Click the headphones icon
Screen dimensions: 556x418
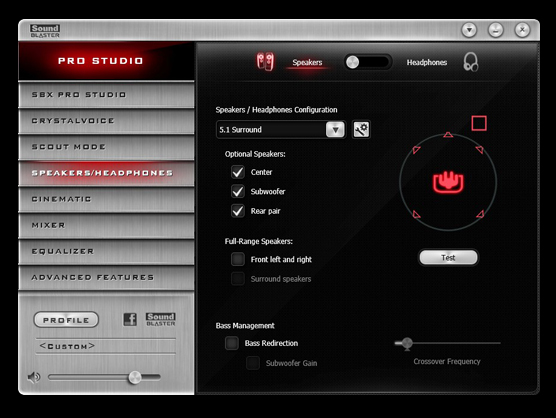pyautogui.click(x=471, y=62)
